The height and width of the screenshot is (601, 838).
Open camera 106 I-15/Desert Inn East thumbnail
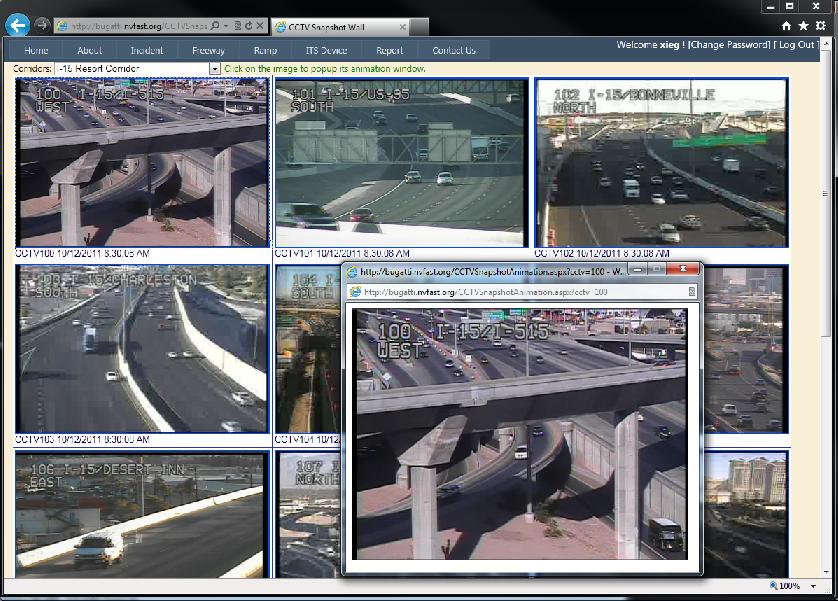pos(142,514)
